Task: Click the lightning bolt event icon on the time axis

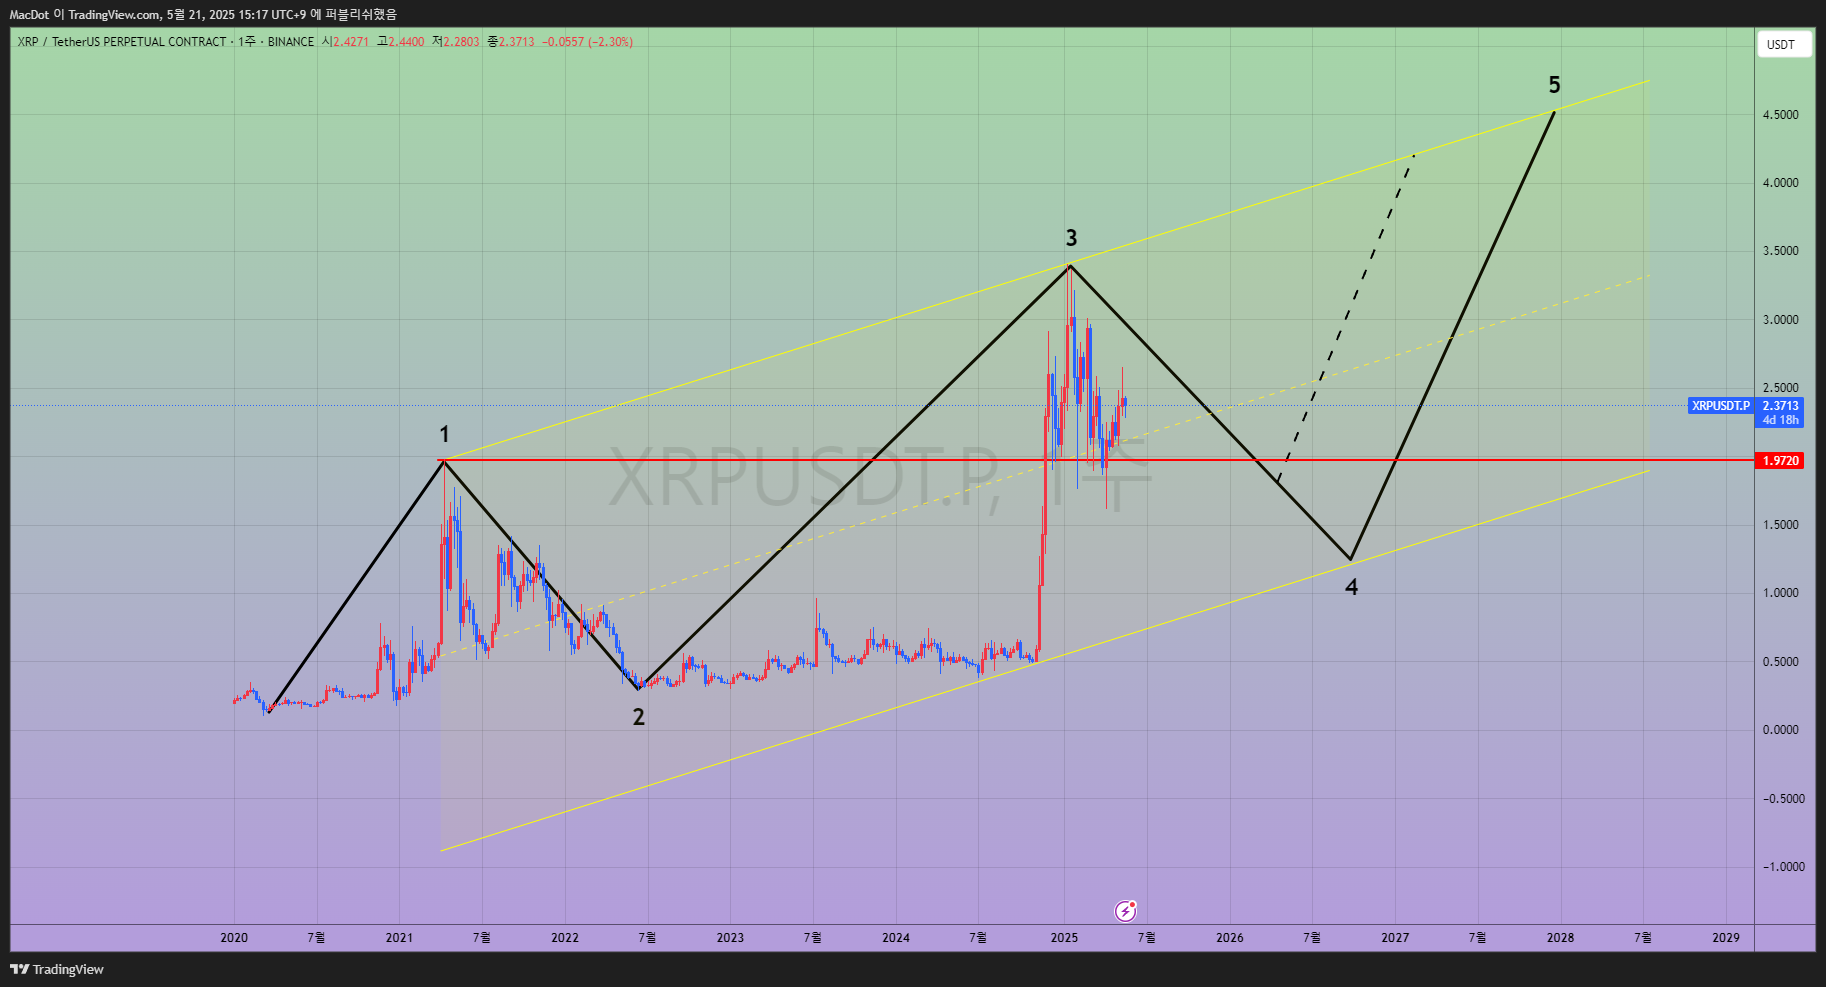Action: click(1126, 910)
